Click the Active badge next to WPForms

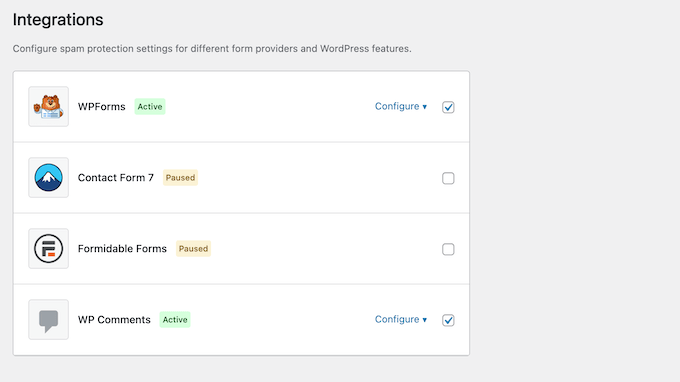[150, 107]
